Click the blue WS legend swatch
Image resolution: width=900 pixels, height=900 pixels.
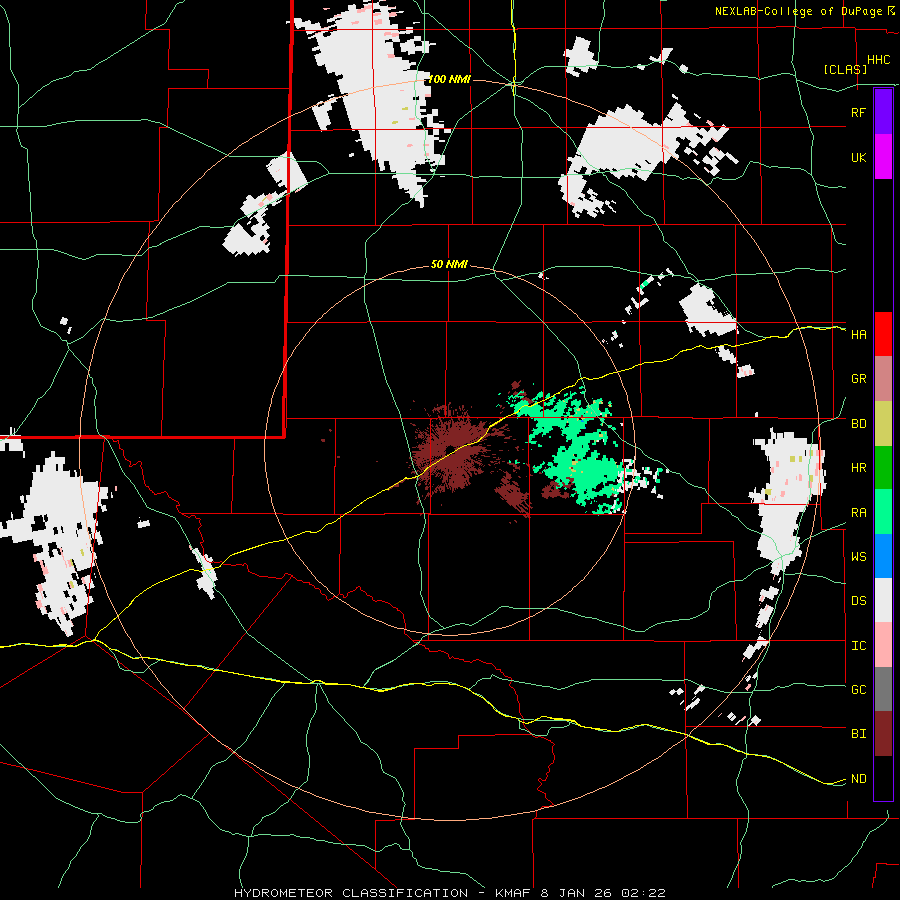[x=883, y=556]
